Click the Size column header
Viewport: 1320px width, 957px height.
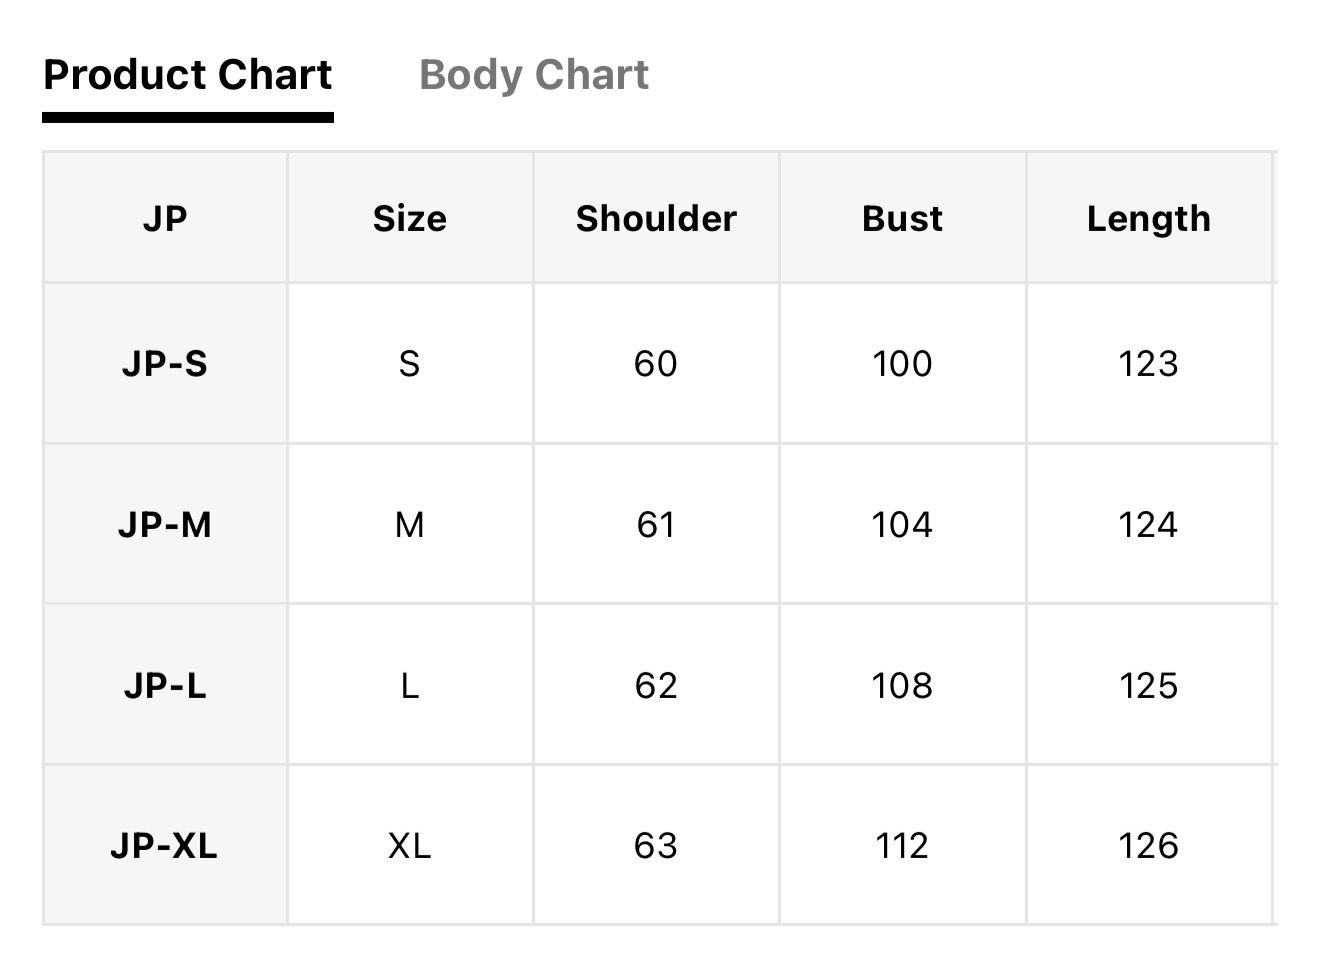pos(410,218)
